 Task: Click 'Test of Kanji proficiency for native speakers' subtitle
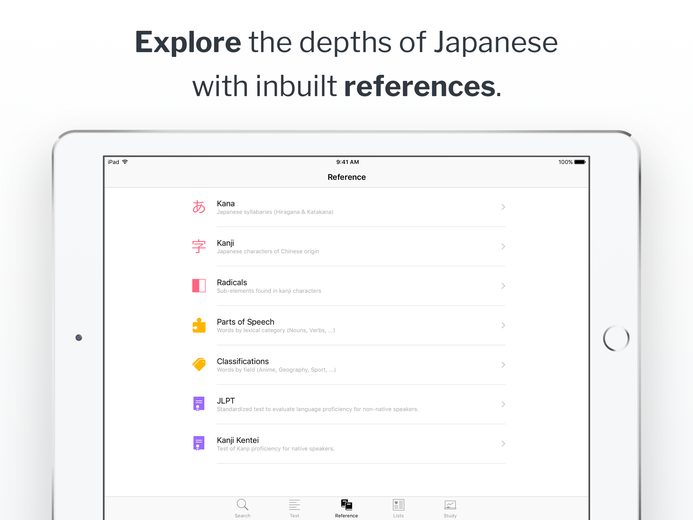[x=275, y=448]
